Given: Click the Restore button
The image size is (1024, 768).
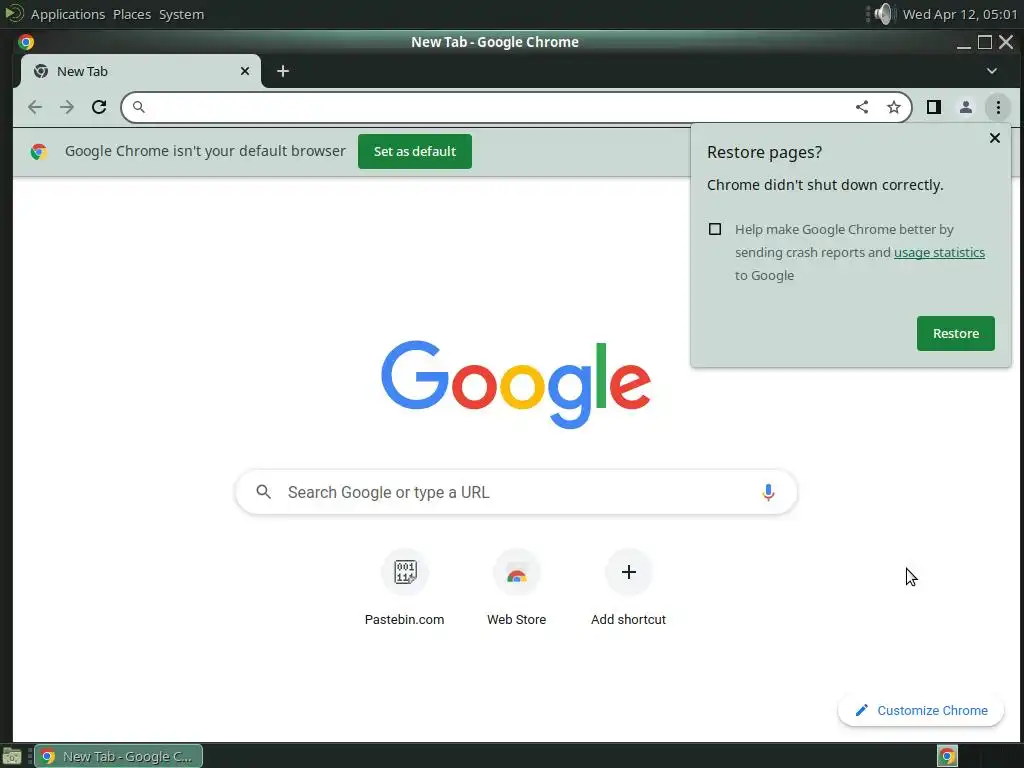Looking at the screenshot, I should [955, 334].
